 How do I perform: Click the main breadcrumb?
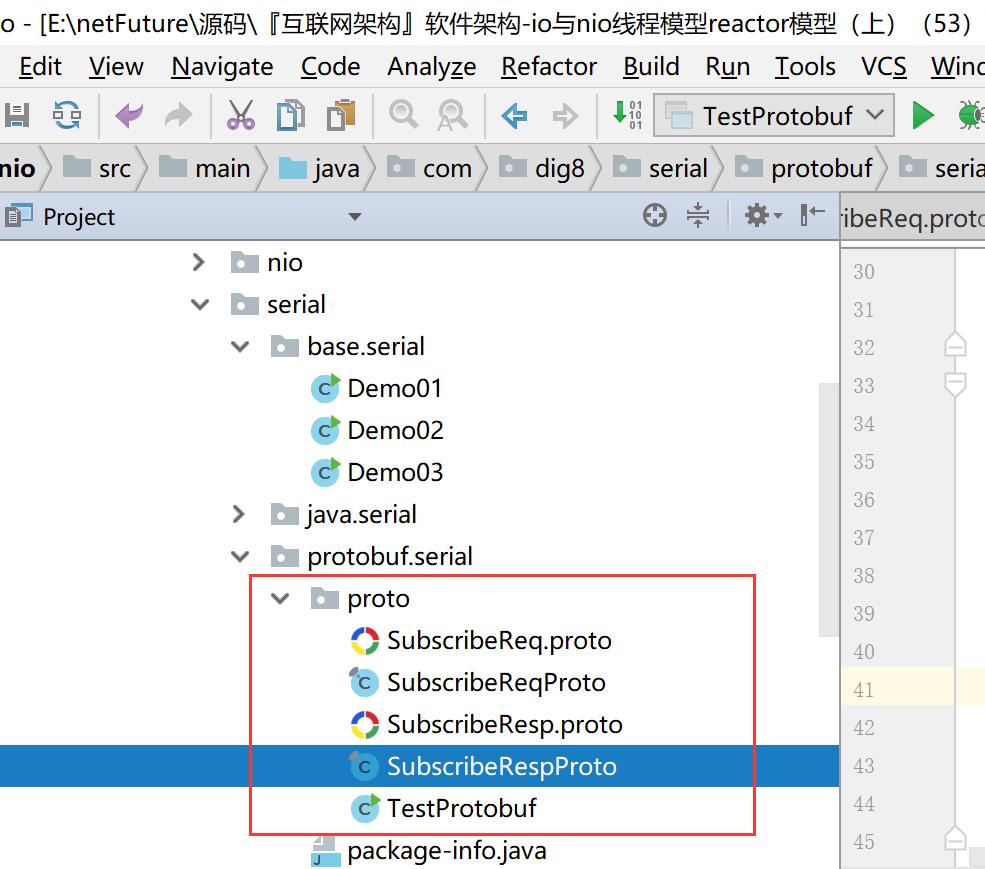pyautogui.click(x=205, y=168)
